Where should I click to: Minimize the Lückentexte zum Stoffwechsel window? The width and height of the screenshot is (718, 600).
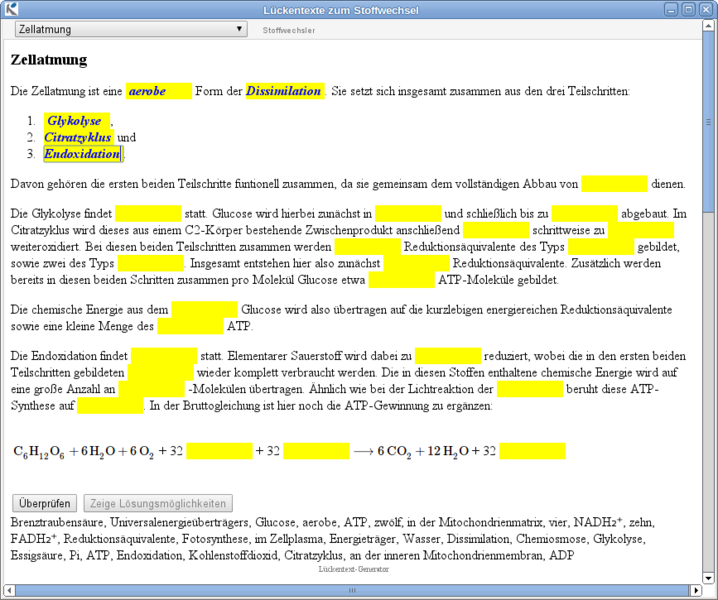point(671,10)
